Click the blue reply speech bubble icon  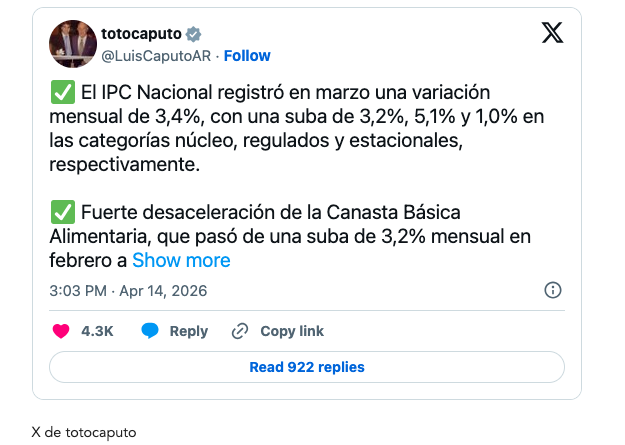point(150,331)
